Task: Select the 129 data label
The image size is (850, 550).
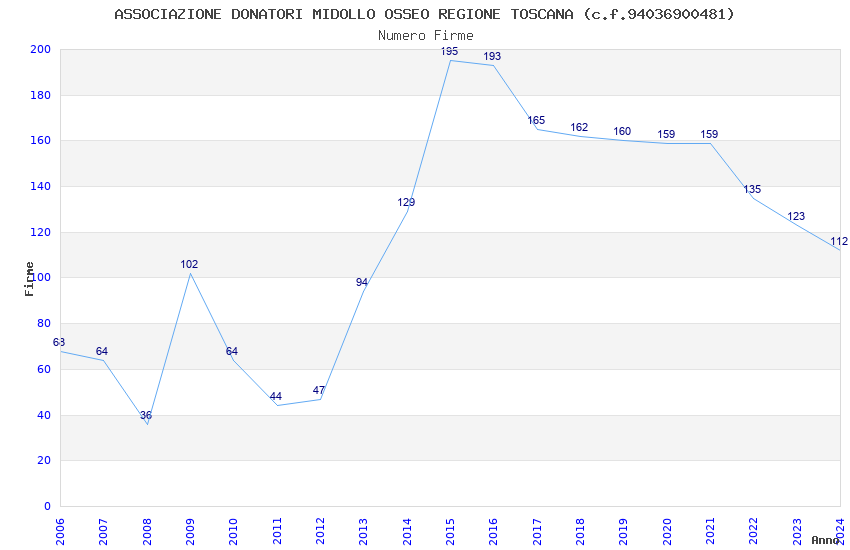Action: [406, 202]
